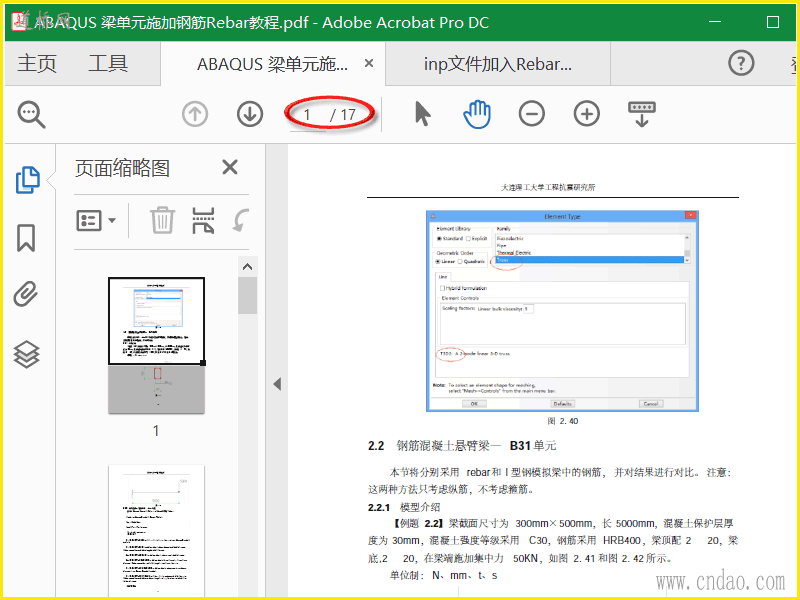Open the layers panel
Viewport: 800px width, 600px height.
click(x=27, y=354)
